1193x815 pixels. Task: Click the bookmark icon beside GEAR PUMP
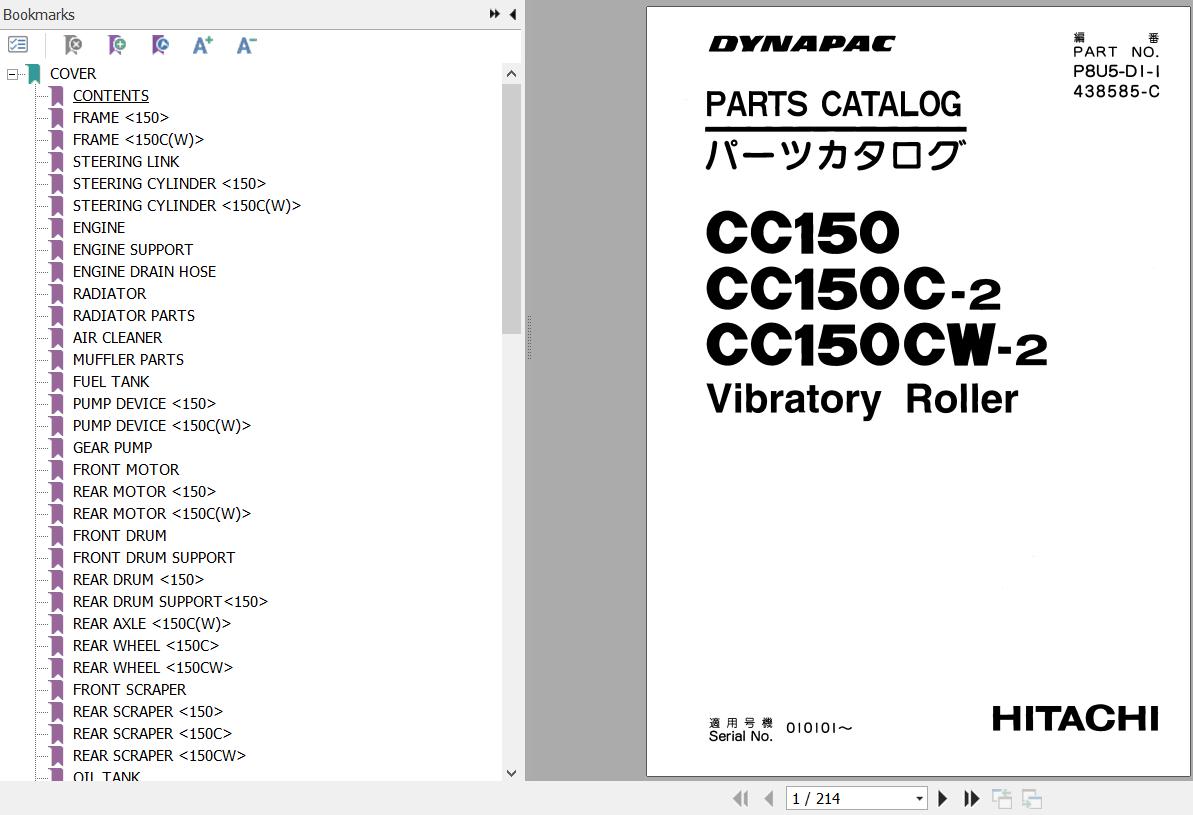click(57, 448)
